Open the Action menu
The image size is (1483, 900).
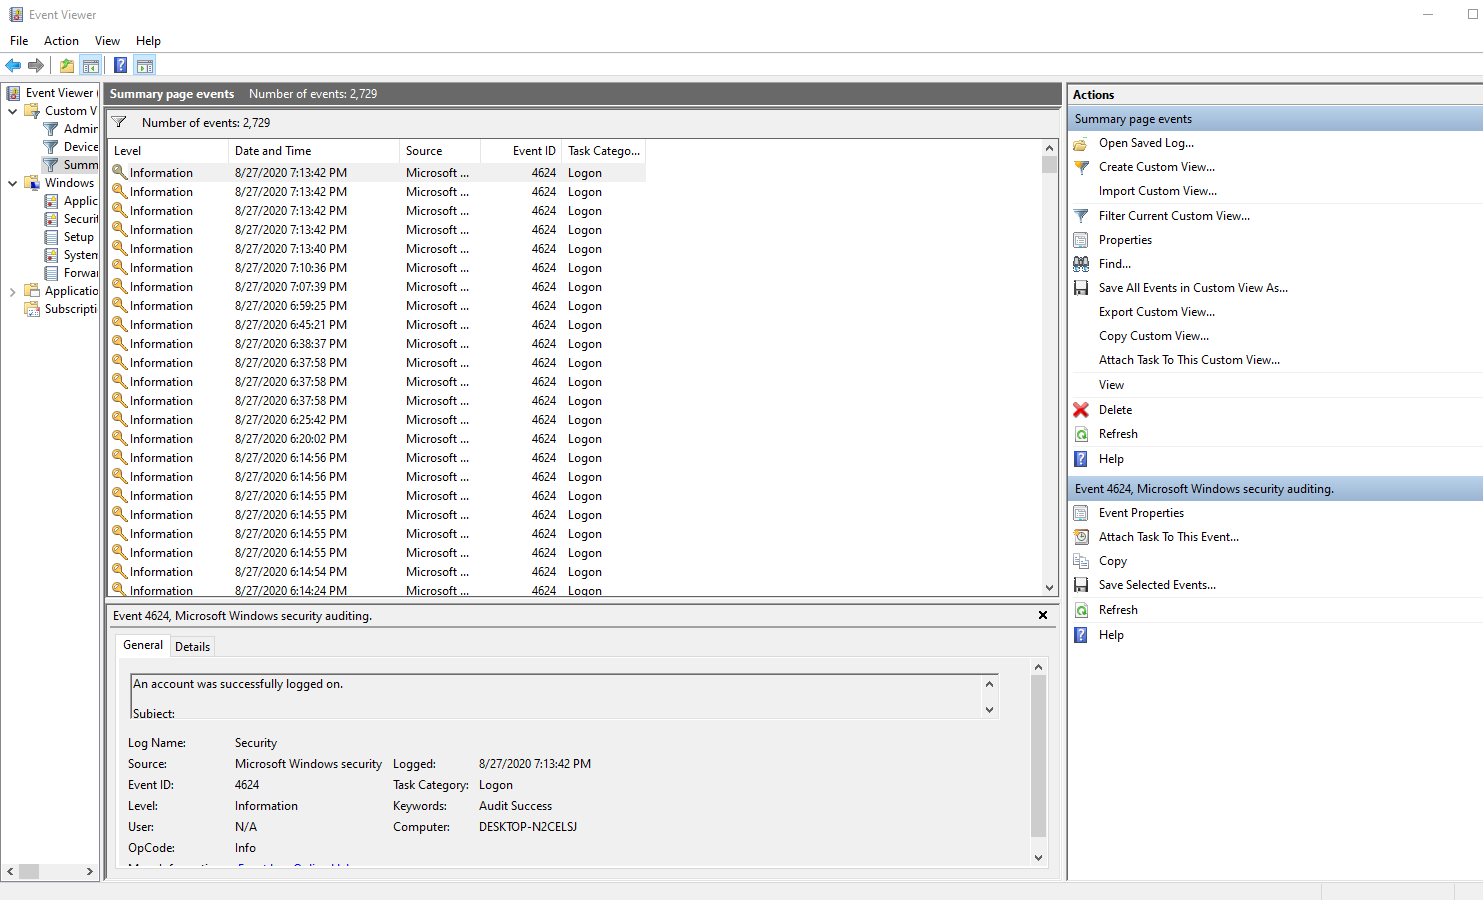pos(61,41)
